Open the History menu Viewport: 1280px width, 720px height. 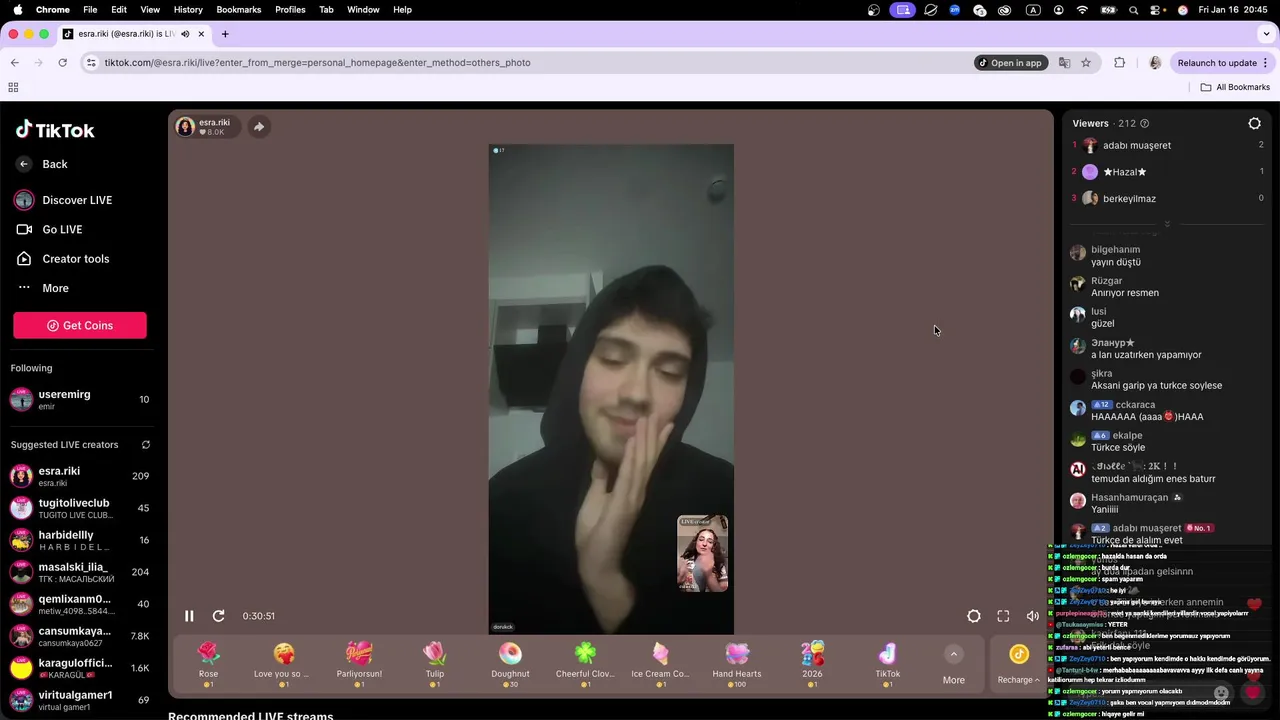pyautogui.click(x=188, y=9)
